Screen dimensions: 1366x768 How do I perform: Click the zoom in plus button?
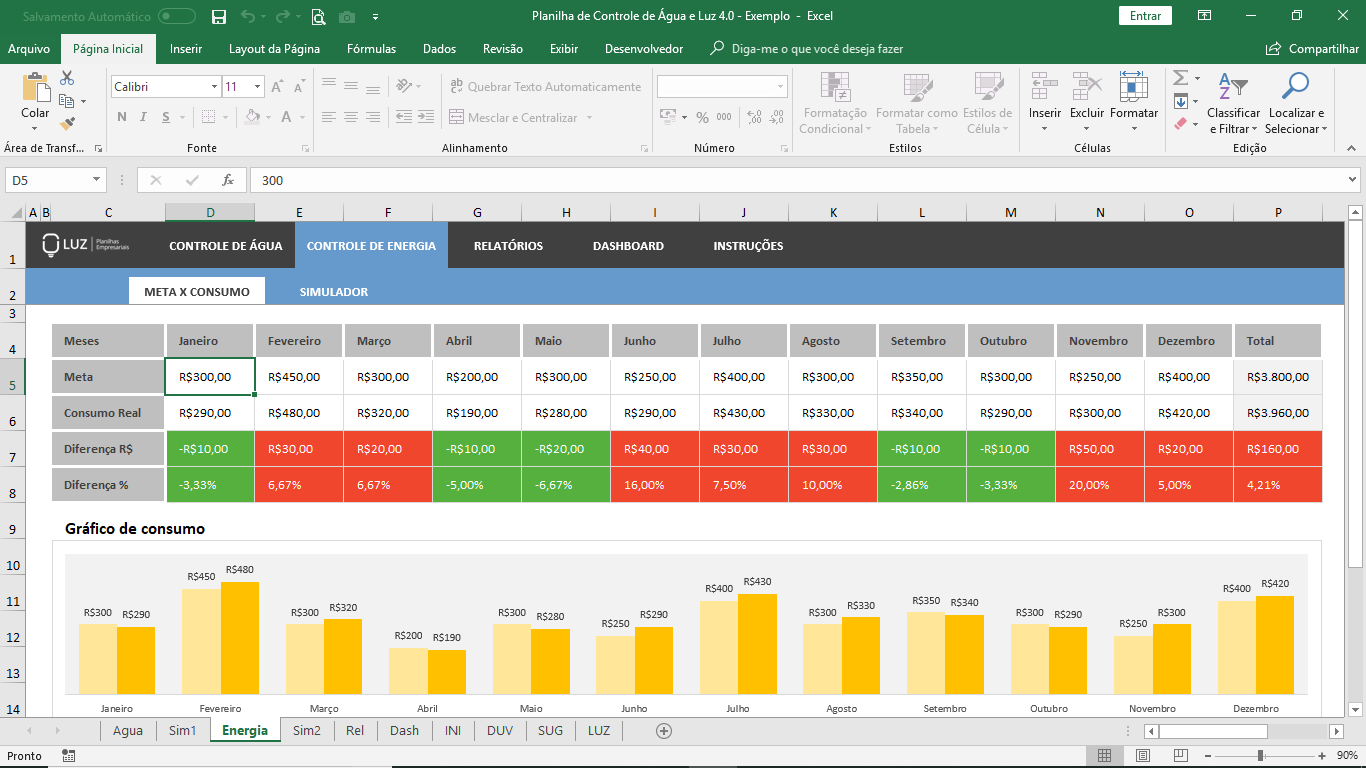point(1322,756)
